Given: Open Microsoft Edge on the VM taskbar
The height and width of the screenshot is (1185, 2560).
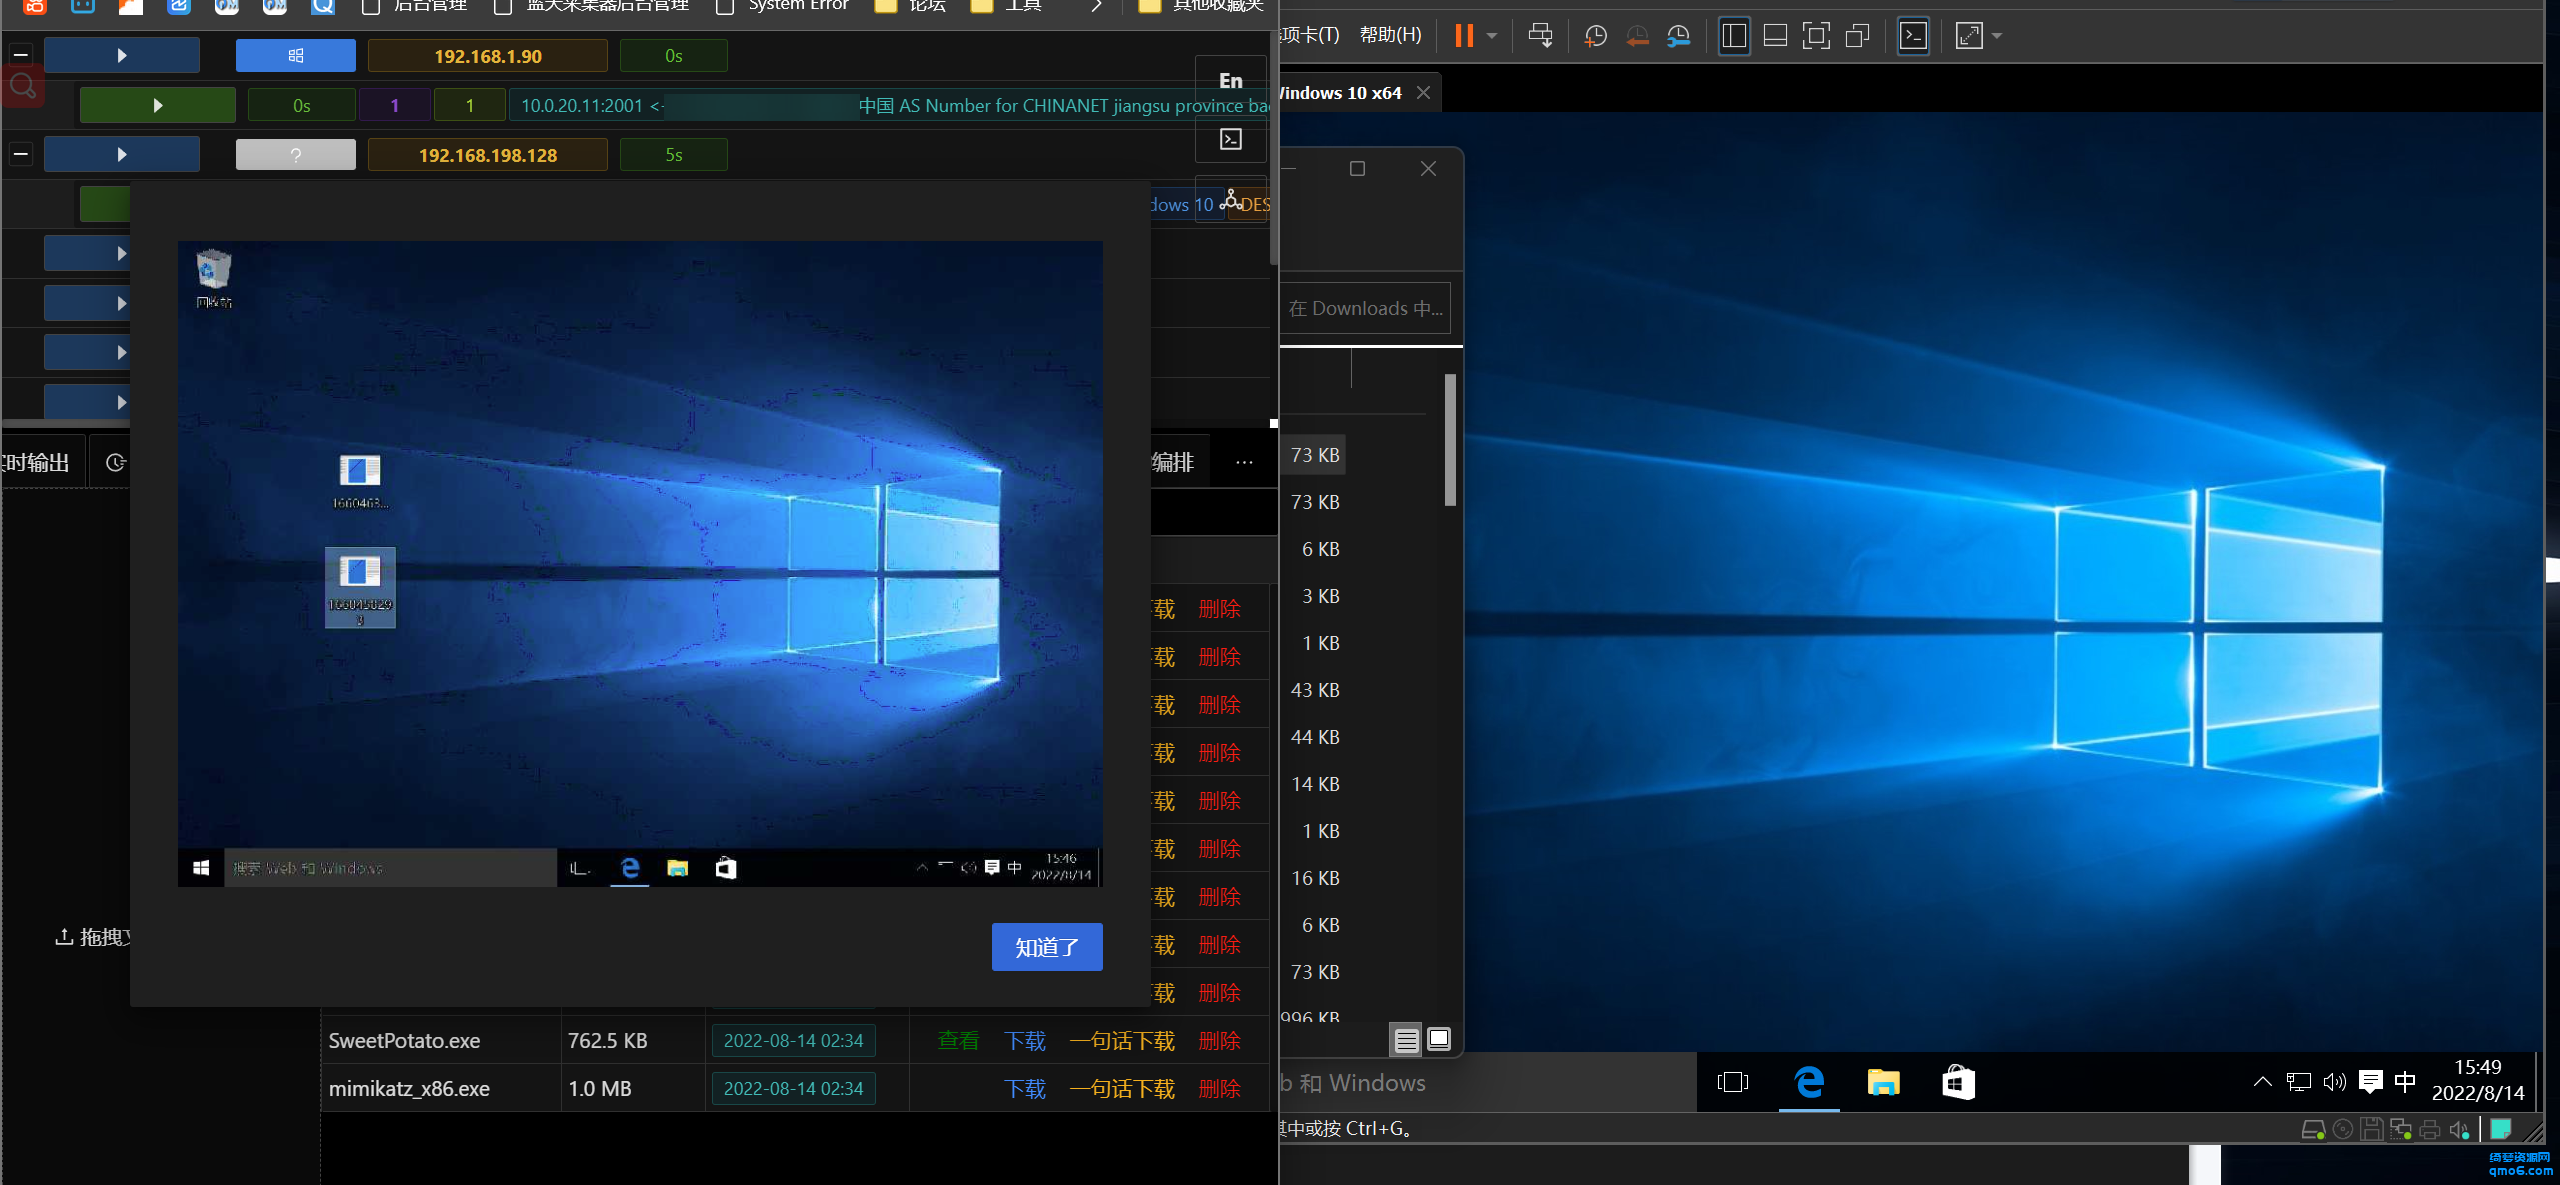Looking at the screenshot, I should point(1808,1082).
